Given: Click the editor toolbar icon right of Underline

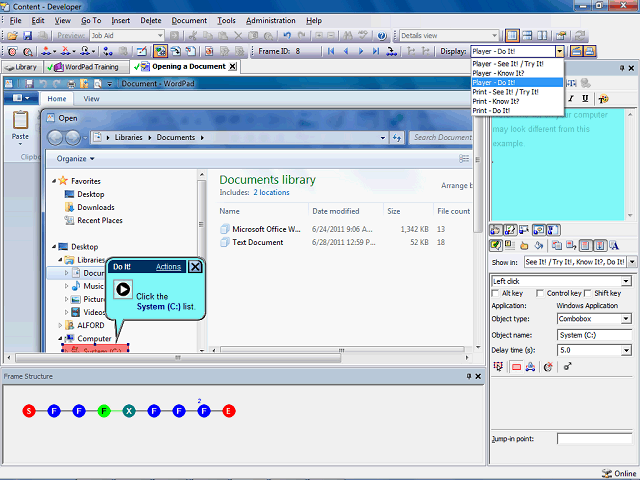Looking at the screenshot, I should point(603,99).
